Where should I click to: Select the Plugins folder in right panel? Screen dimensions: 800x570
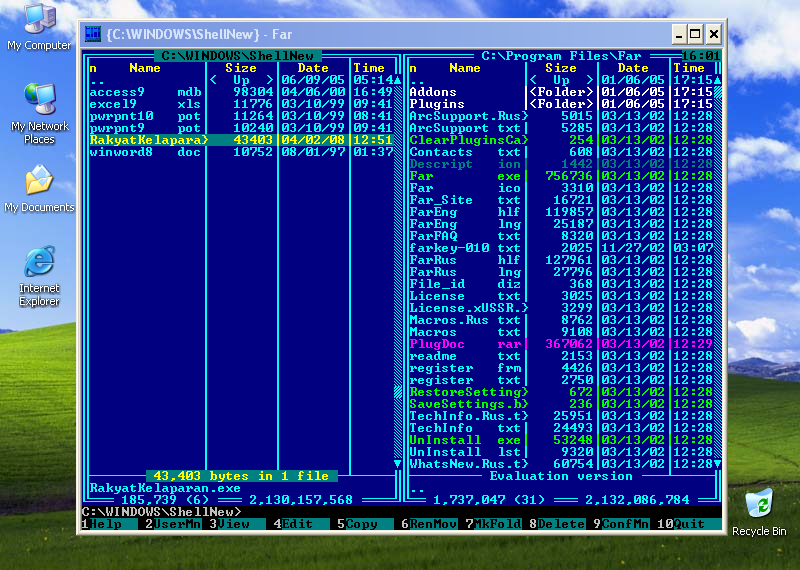click(x=561, y=104)
